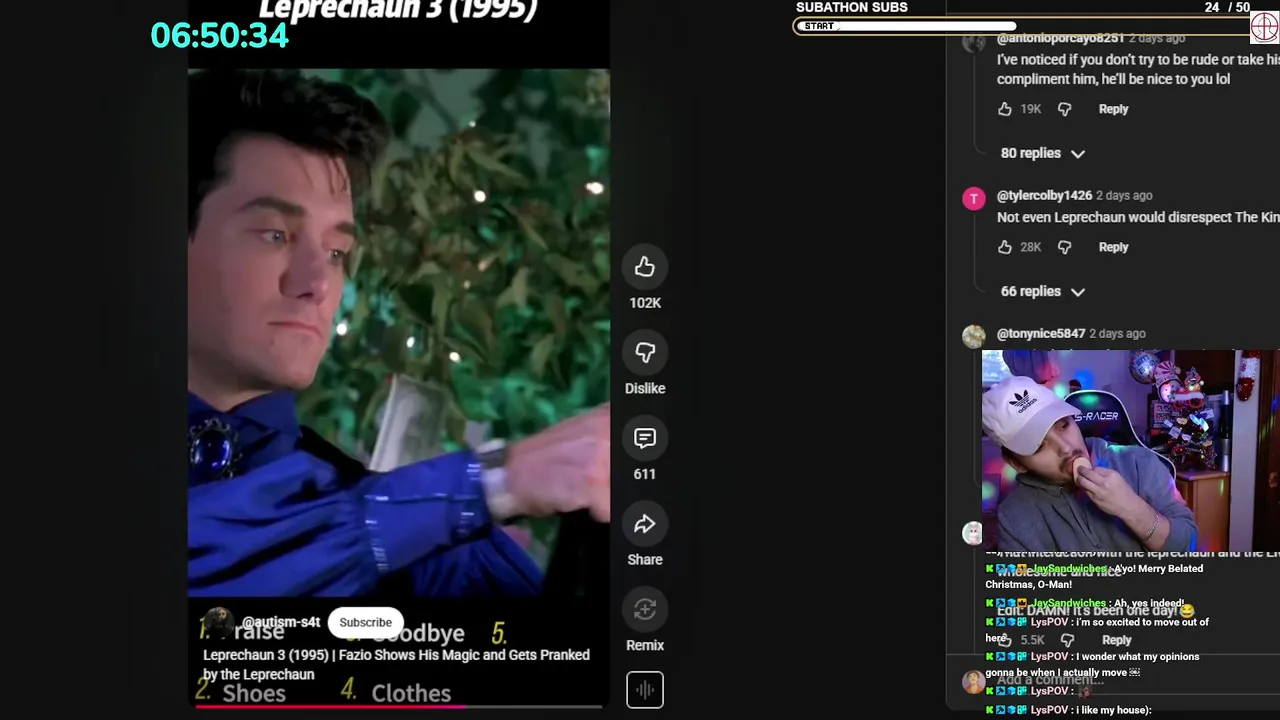This screenshot has width=1280, height=720.
Task: Share the Leprechaun 3 short
Action: [x=645, y=524]
